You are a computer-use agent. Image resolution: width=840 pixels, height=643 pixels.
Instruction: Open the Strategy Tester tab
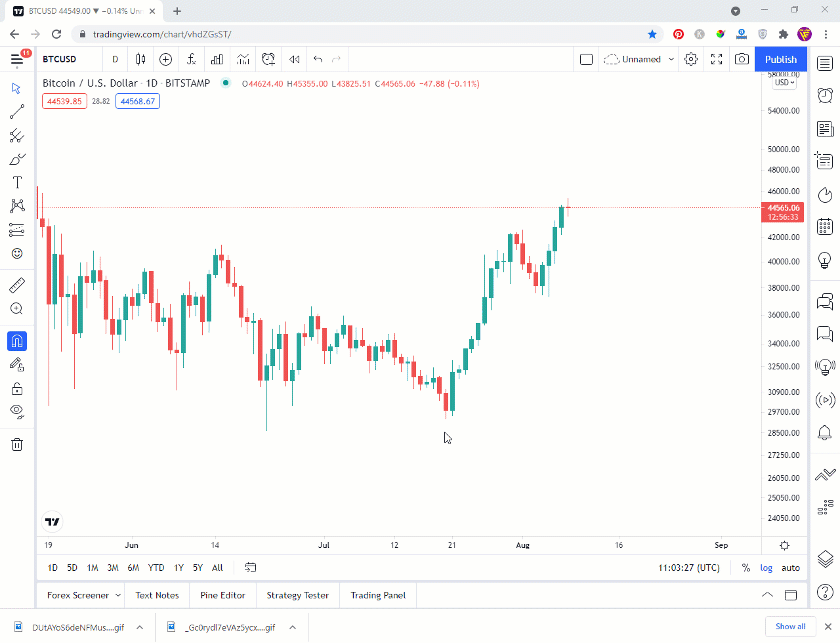point(297,595)
